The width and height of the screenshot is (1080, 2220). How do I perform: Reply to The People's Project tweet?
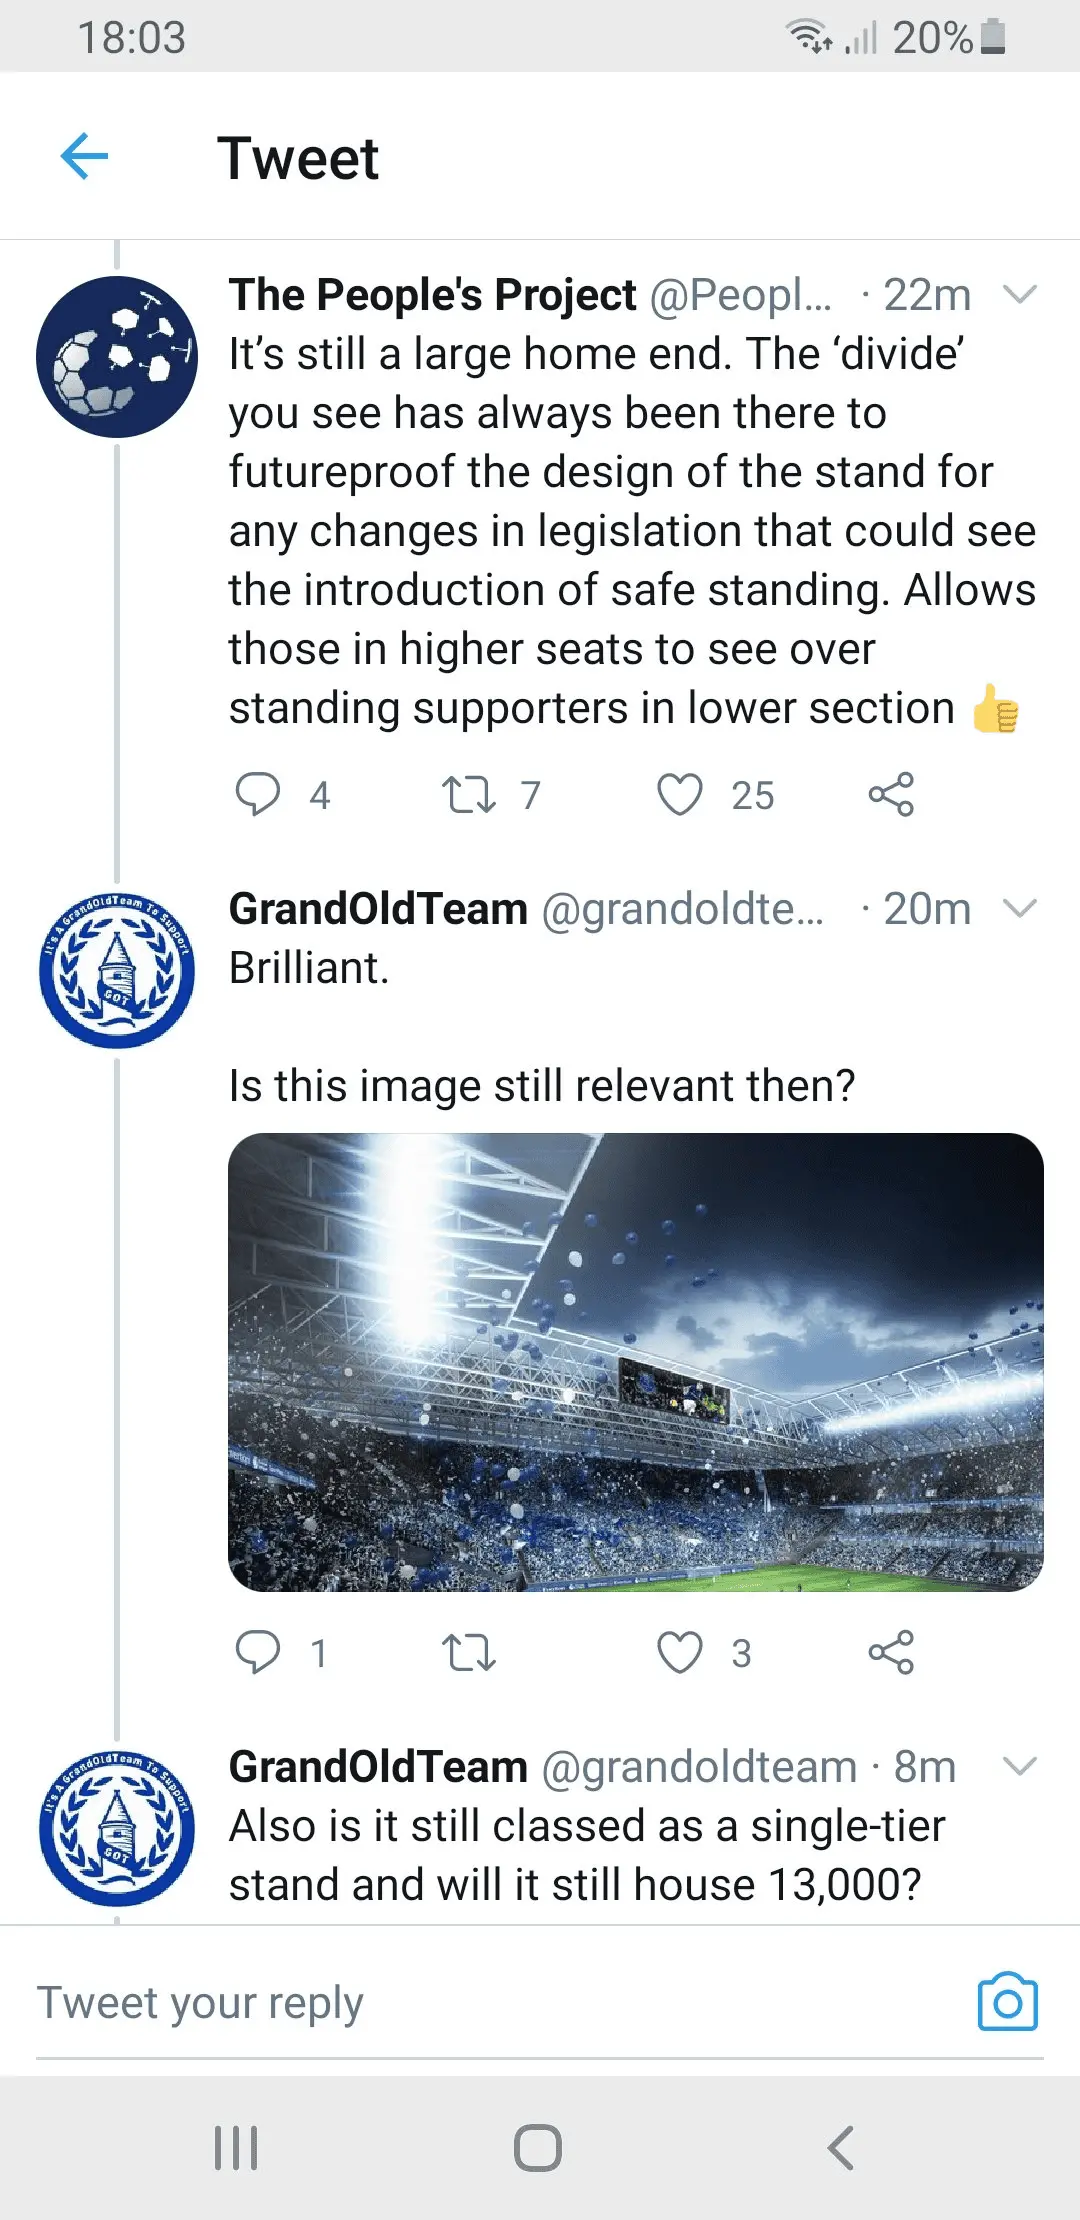(x=257, y=795)
